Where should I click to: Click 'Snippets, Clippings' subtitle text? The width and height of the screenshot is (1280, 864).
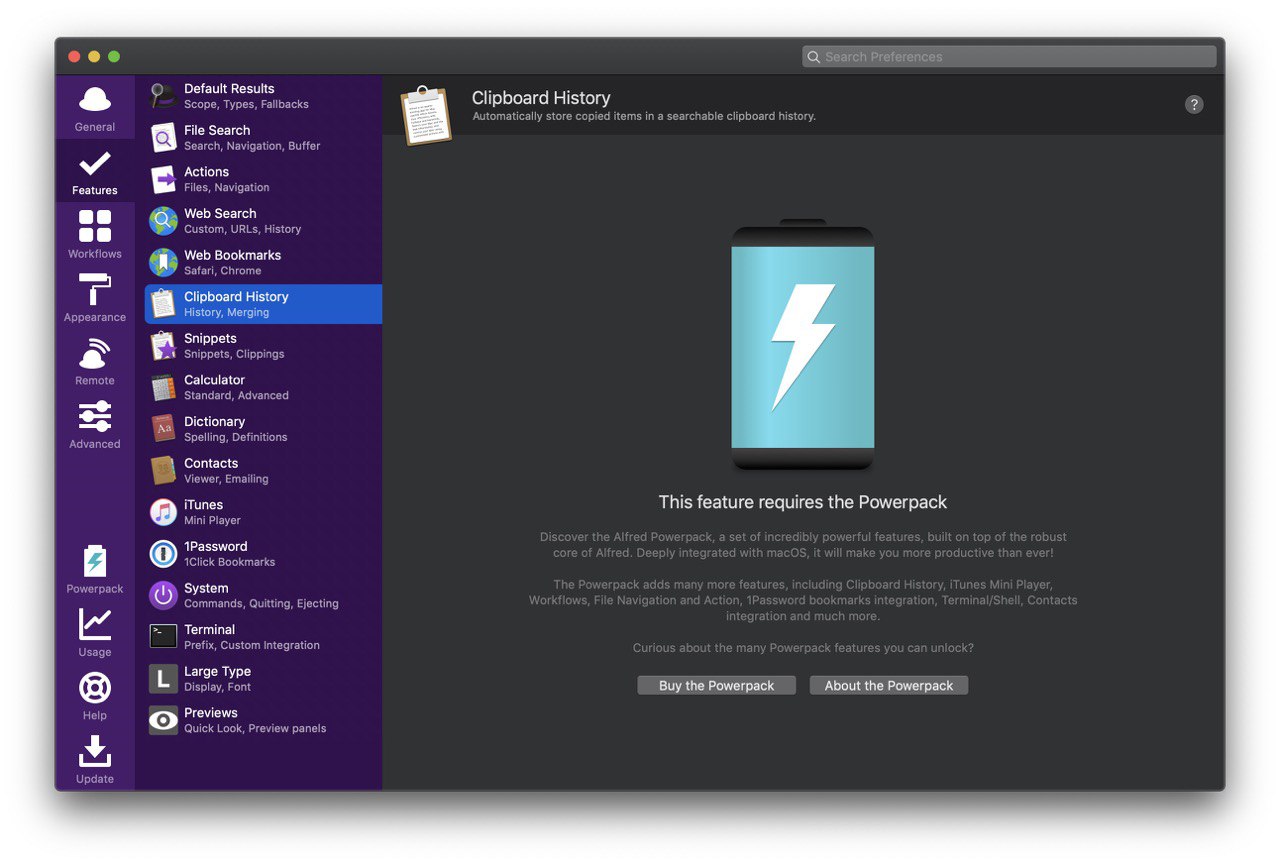(x=234, y=354)
